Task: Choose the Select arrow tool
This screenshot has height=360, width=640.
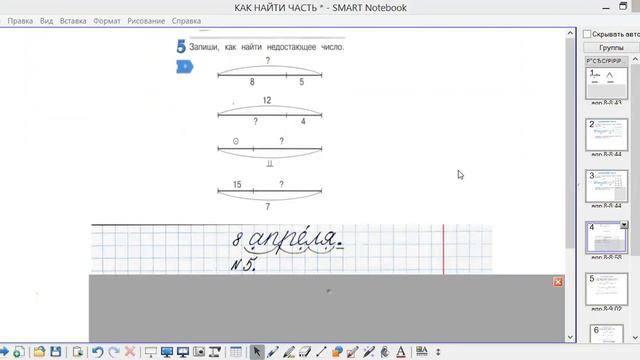Action: click(257, 351)
